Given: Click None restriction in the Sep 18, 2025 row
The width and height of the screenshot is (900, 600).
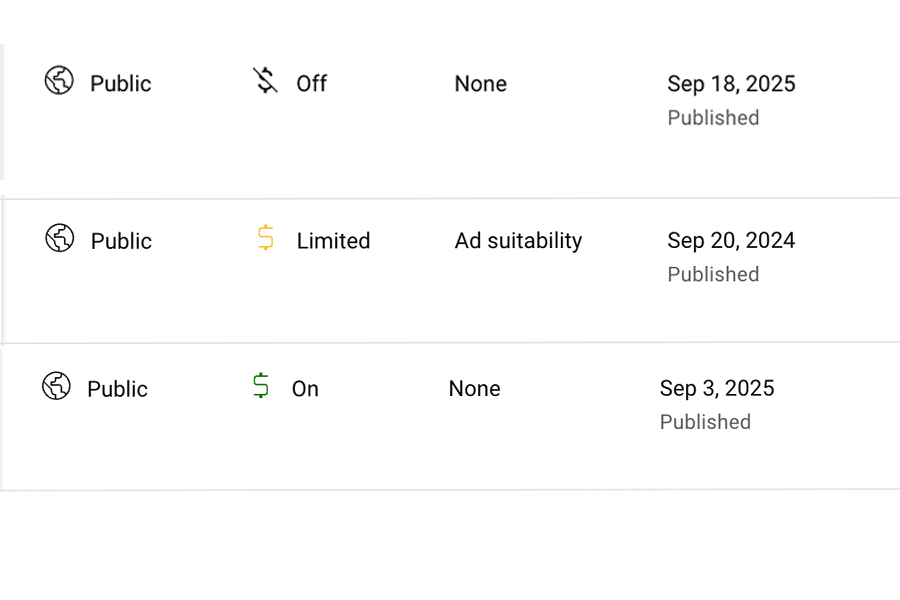Looking at the screenshot, I should (480, 84).
